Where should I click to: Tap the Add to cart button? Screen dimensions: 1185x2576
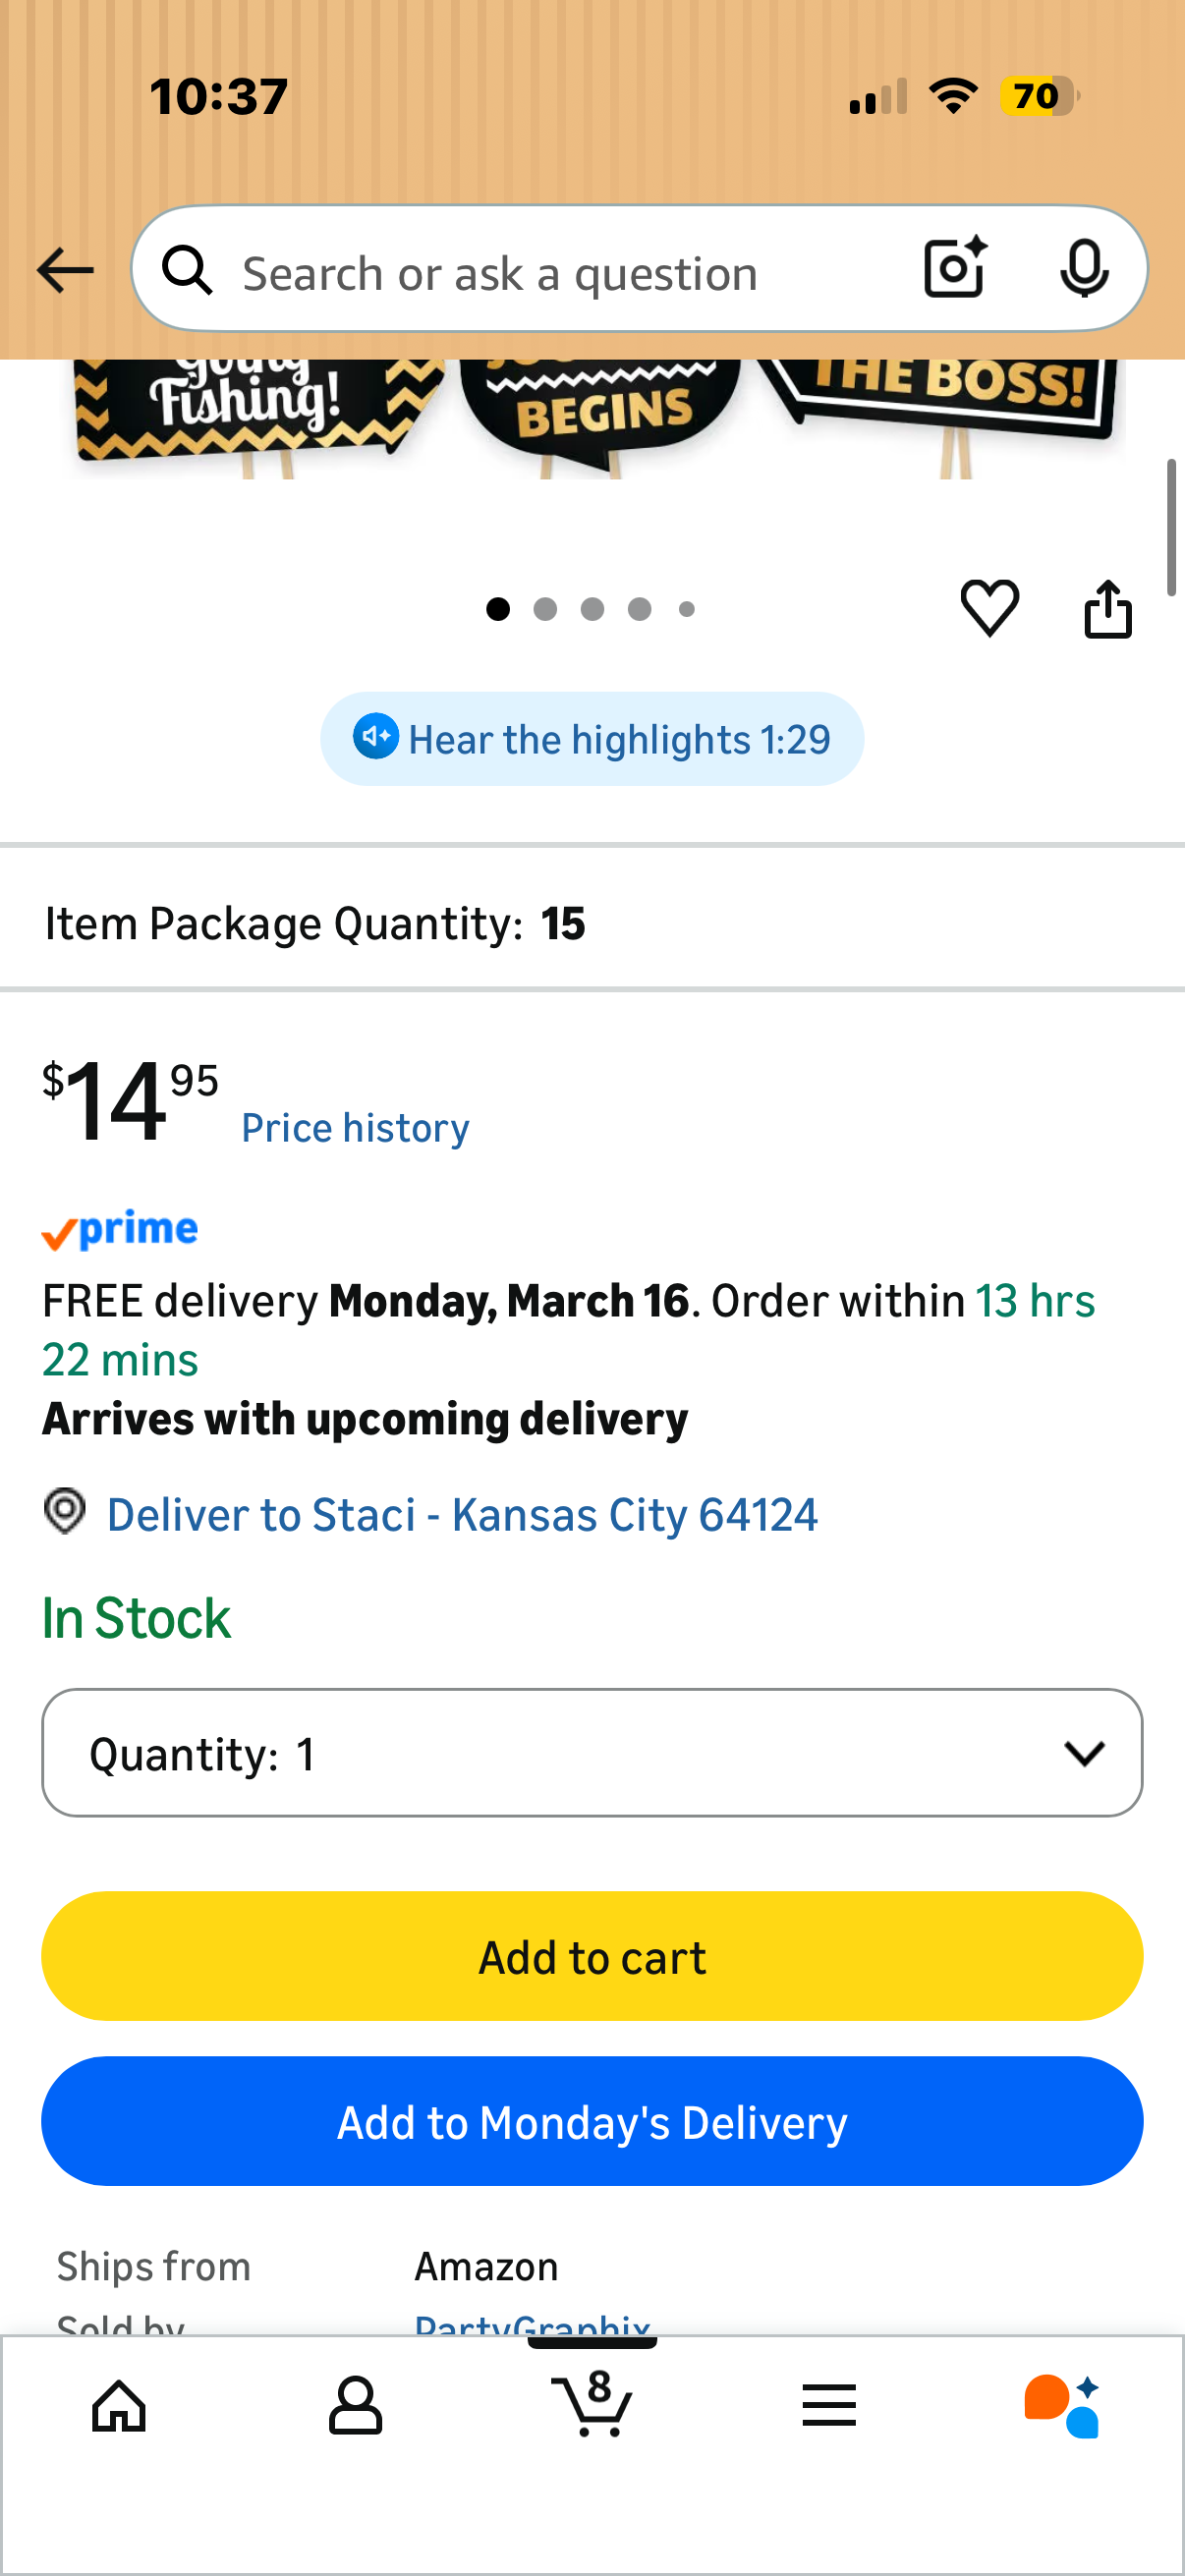[592, 1956]
